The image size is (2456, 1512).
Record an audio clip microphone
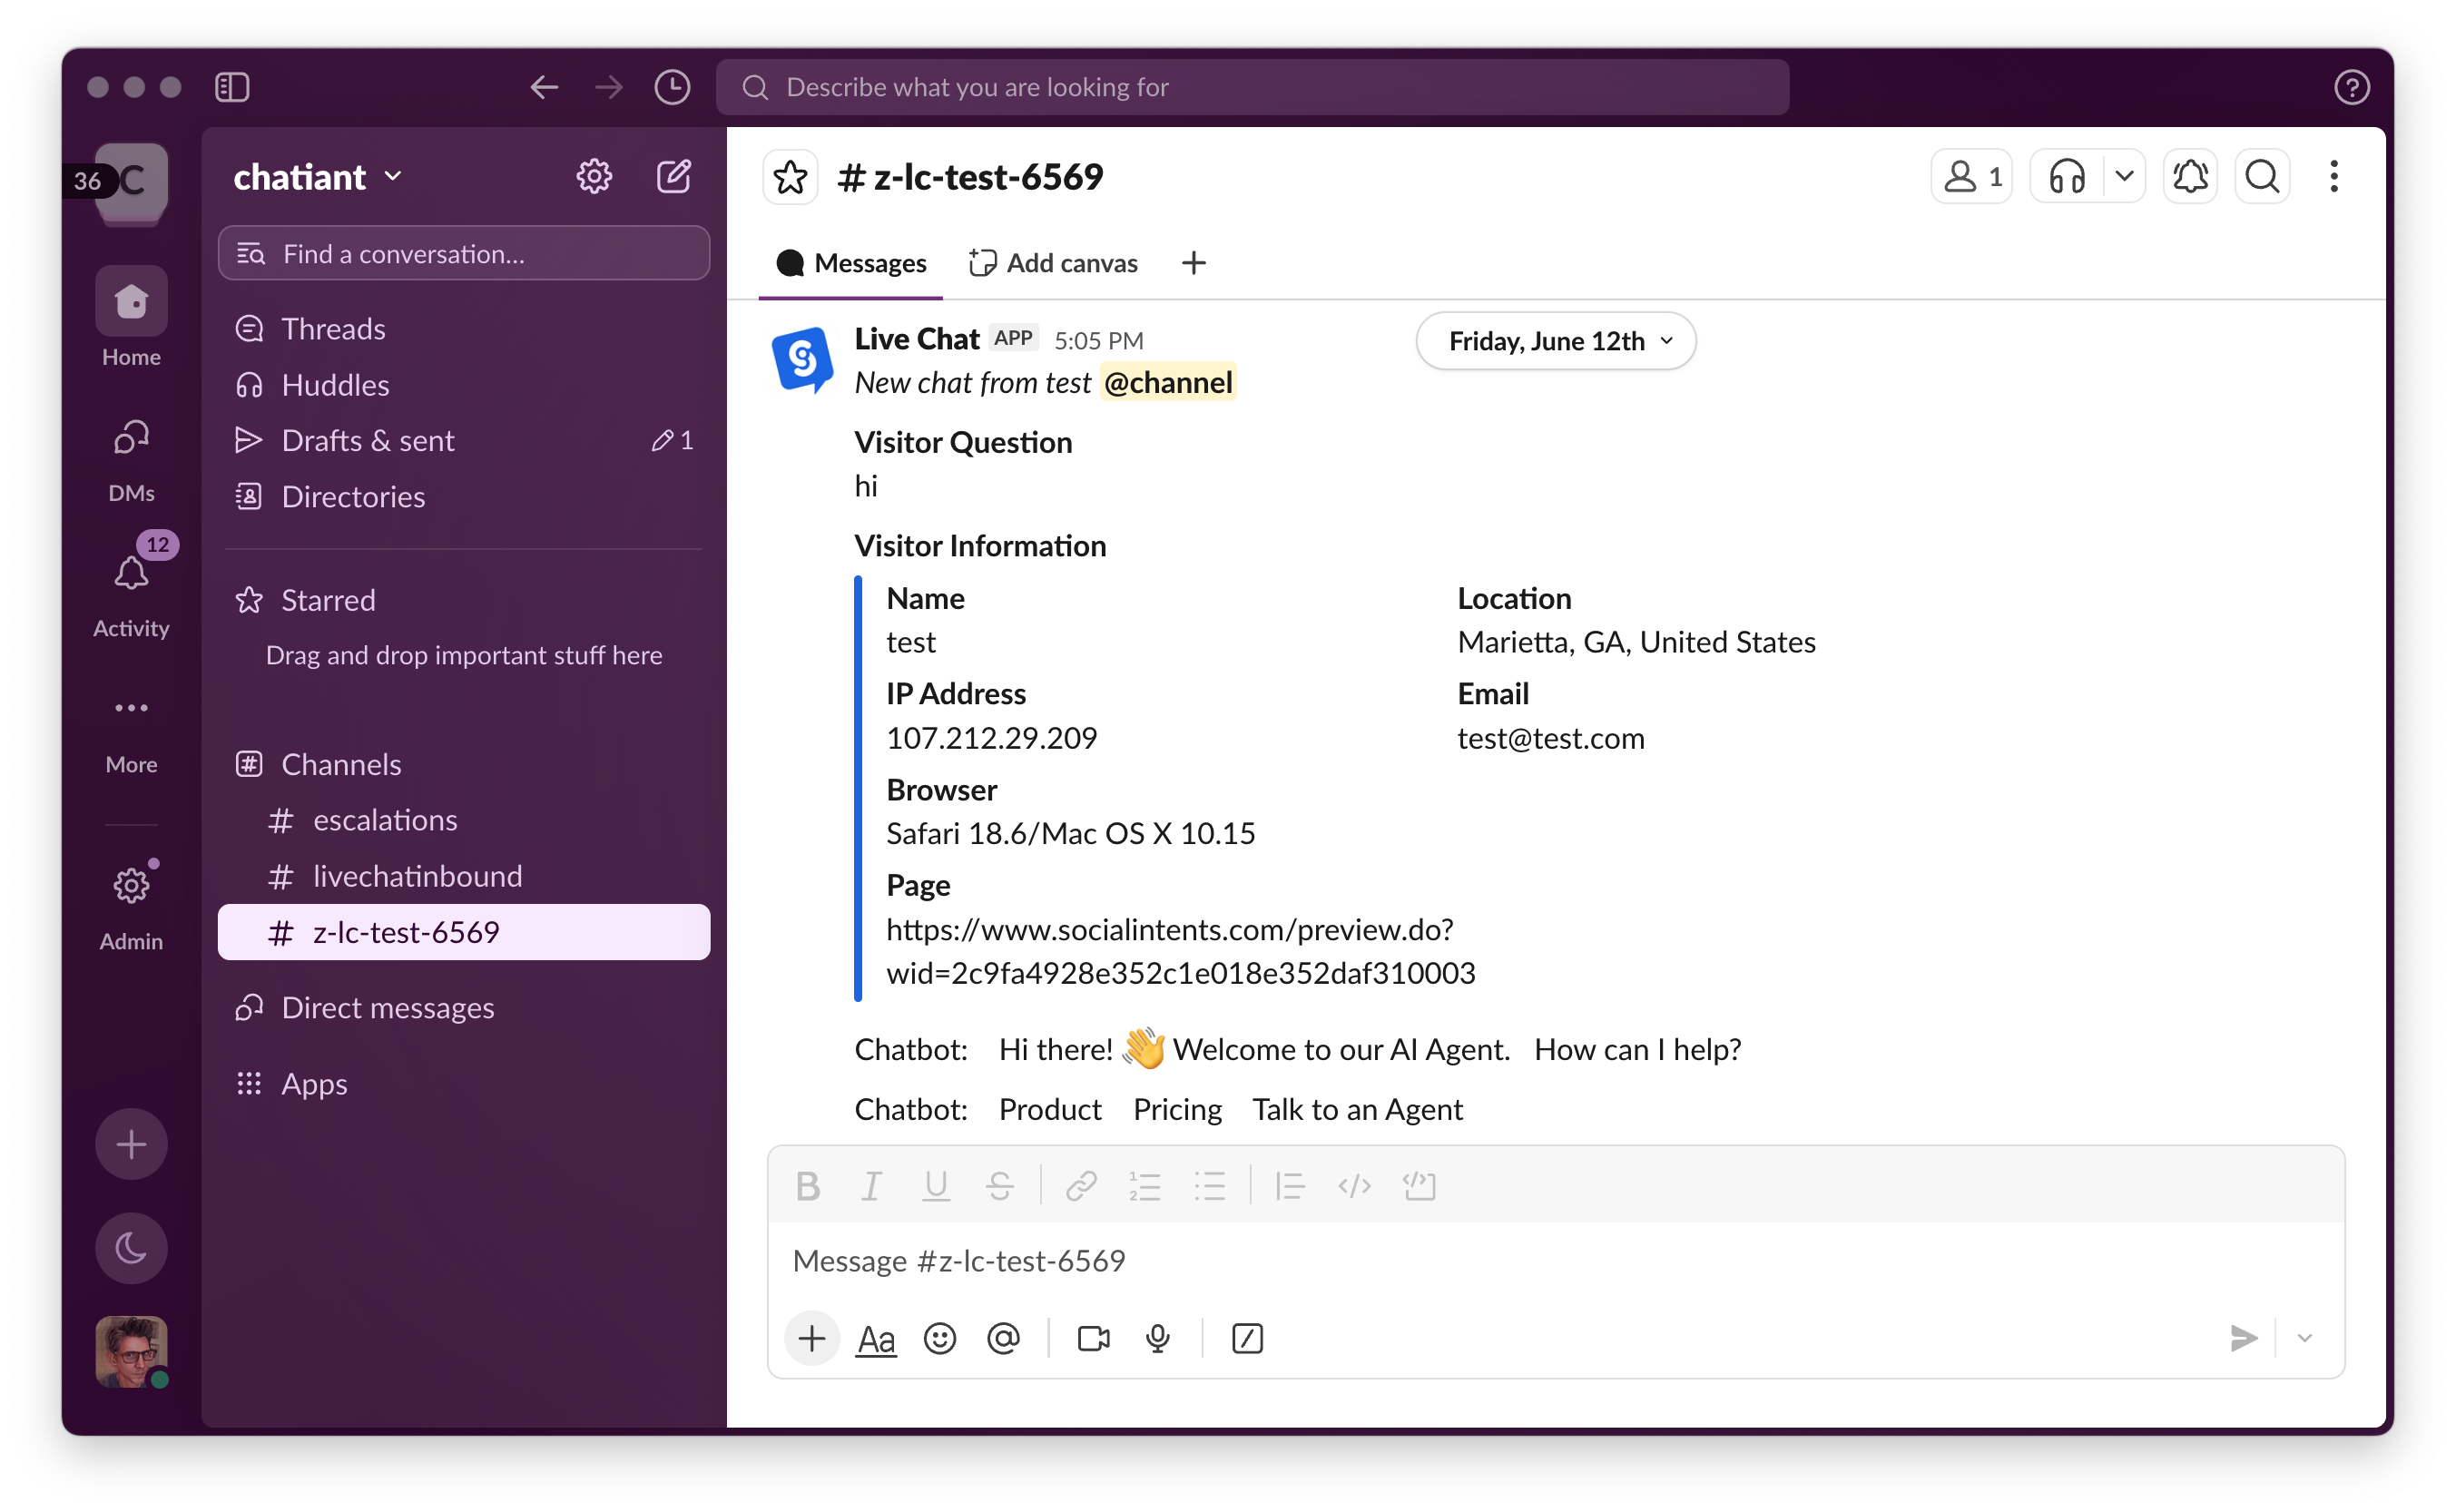1158,1338
